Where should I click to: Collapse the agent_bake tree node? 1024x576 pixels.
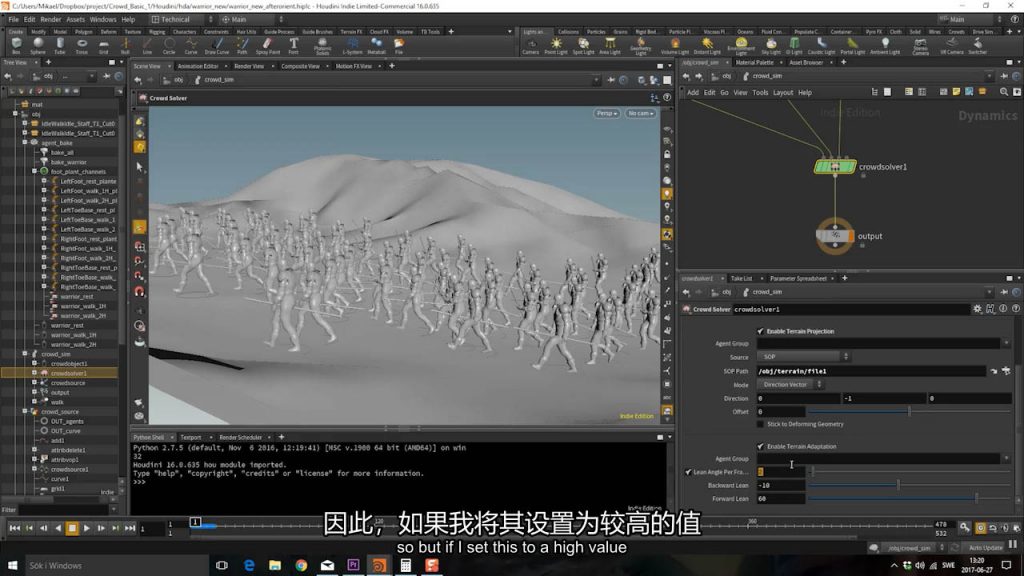[25, 142]
